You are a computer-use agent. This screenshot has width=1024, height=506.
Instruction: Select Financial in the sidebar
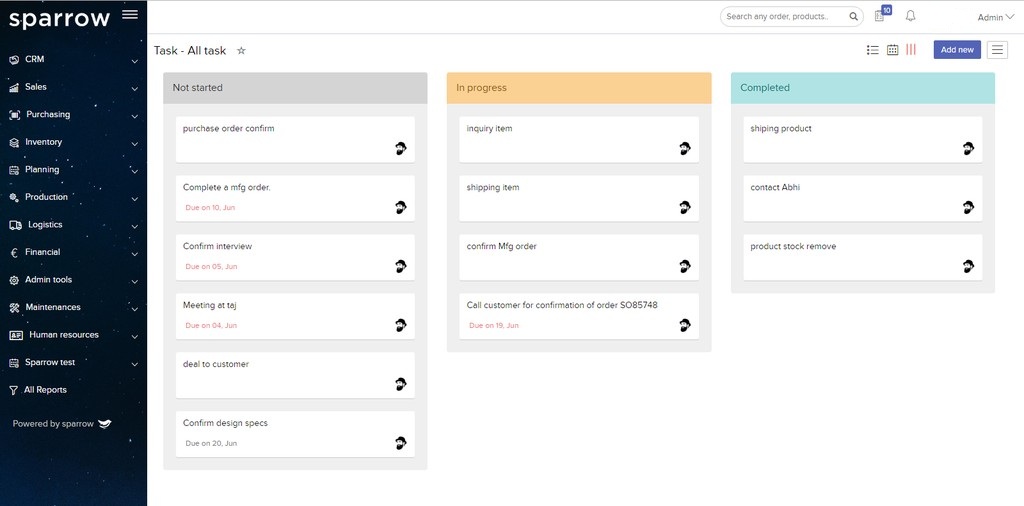click(x=43, y=252)
